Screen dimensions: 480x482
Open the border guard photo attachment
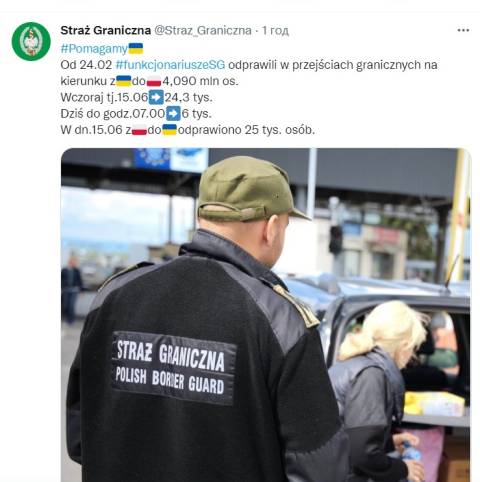[266, 315]
